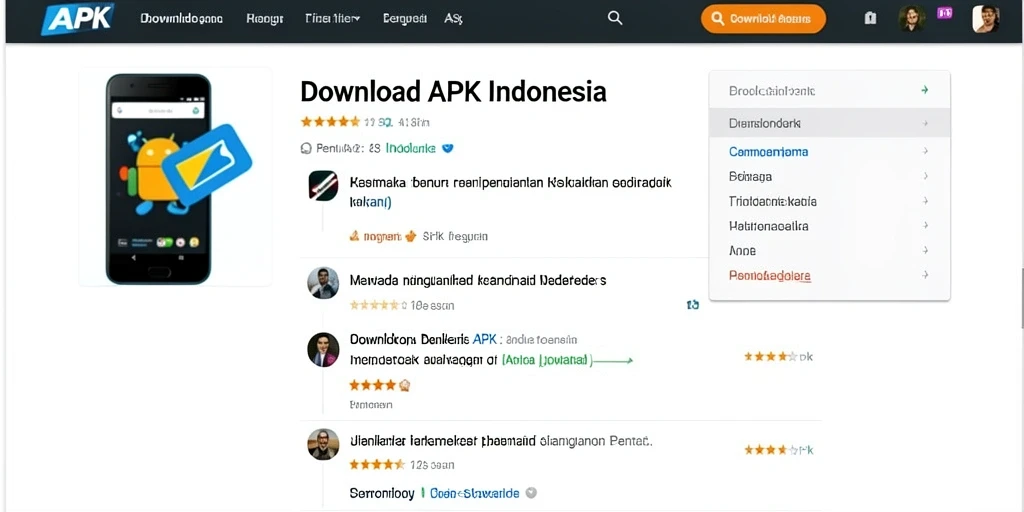Open the "Downmldogene" header menu item
Screen dimensions: 1024x512
coord(182,19)
